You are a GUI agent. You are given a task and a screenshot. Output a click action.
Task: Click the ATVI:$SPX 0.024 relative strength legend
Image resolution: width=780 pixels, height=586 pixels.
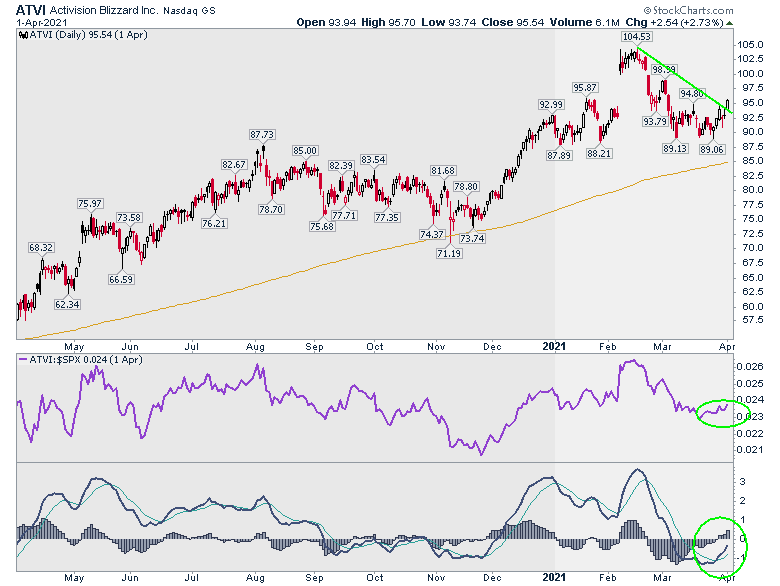pos(86,360)
